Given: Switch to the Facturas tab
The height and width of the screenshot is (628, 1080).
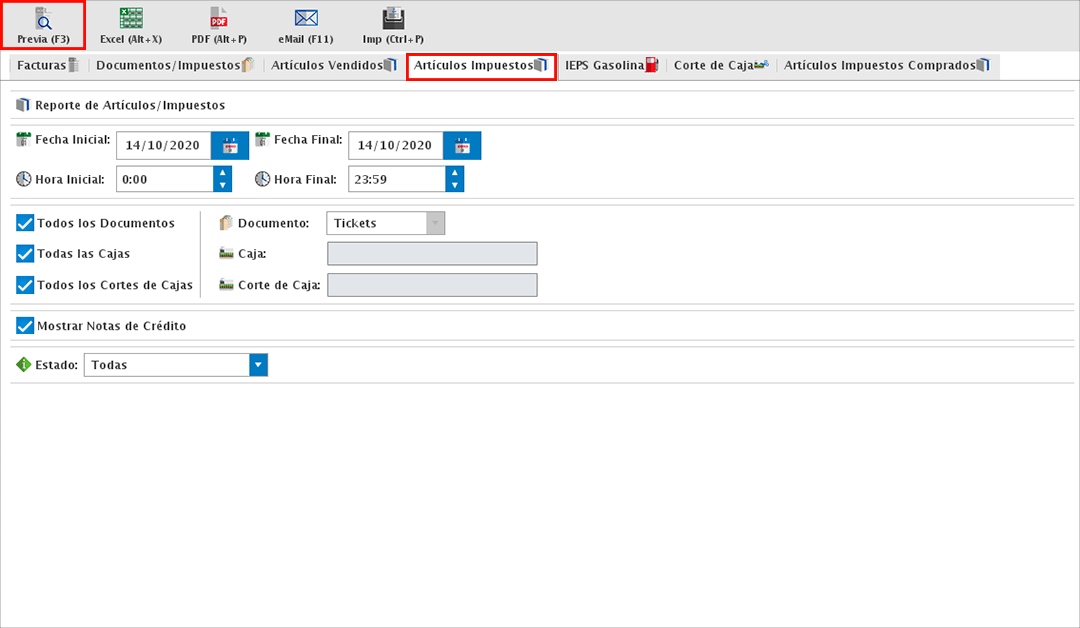Looking at the screenshot, I should [47, 66].
